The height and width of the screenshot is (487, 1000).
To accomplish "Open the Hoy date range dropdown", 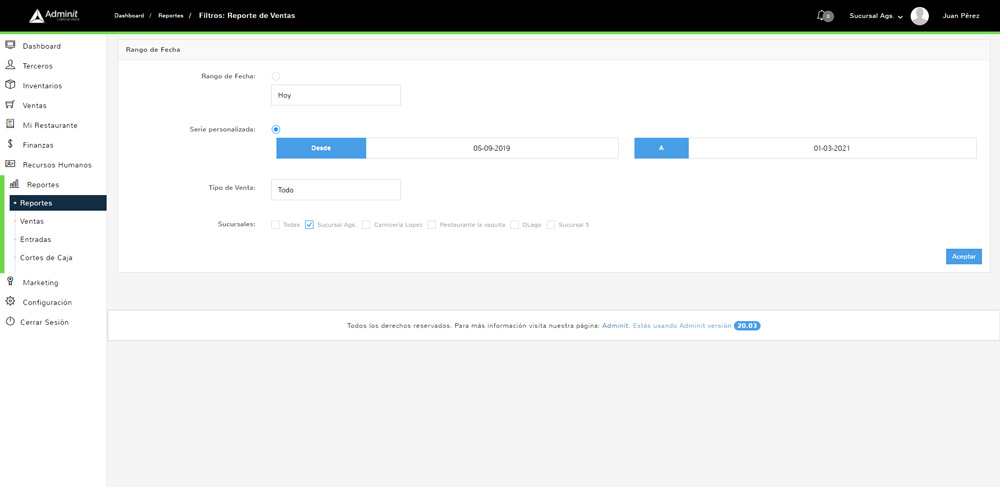I will (x=336, y=95).
